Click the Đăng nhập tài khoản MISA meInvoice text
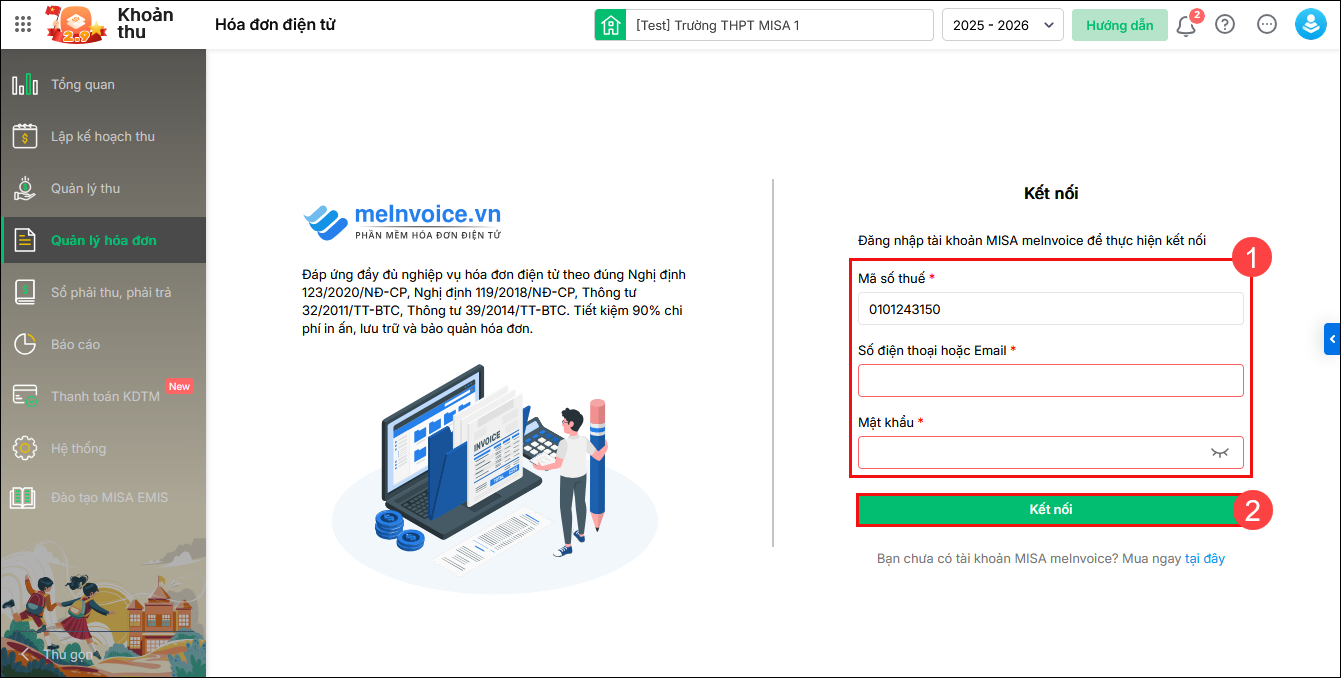The width and height of the screenshot is (1341, 678). 1032,240
